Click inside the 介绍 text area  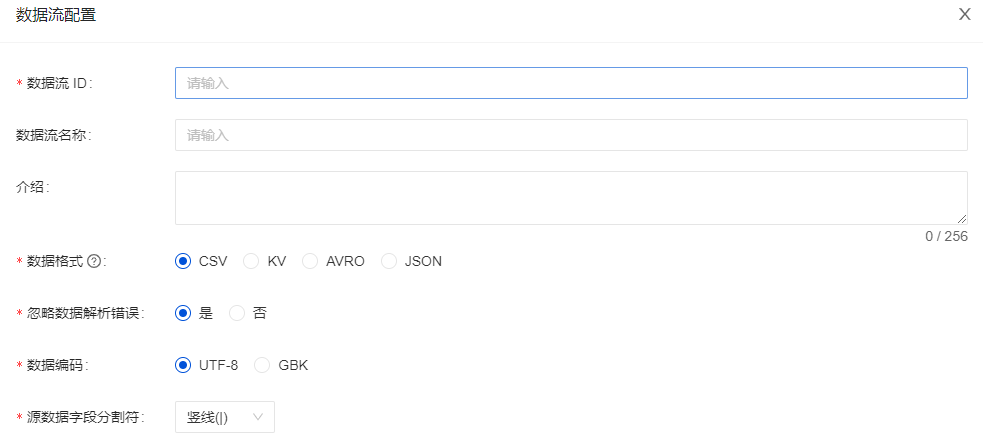[570, 197]
